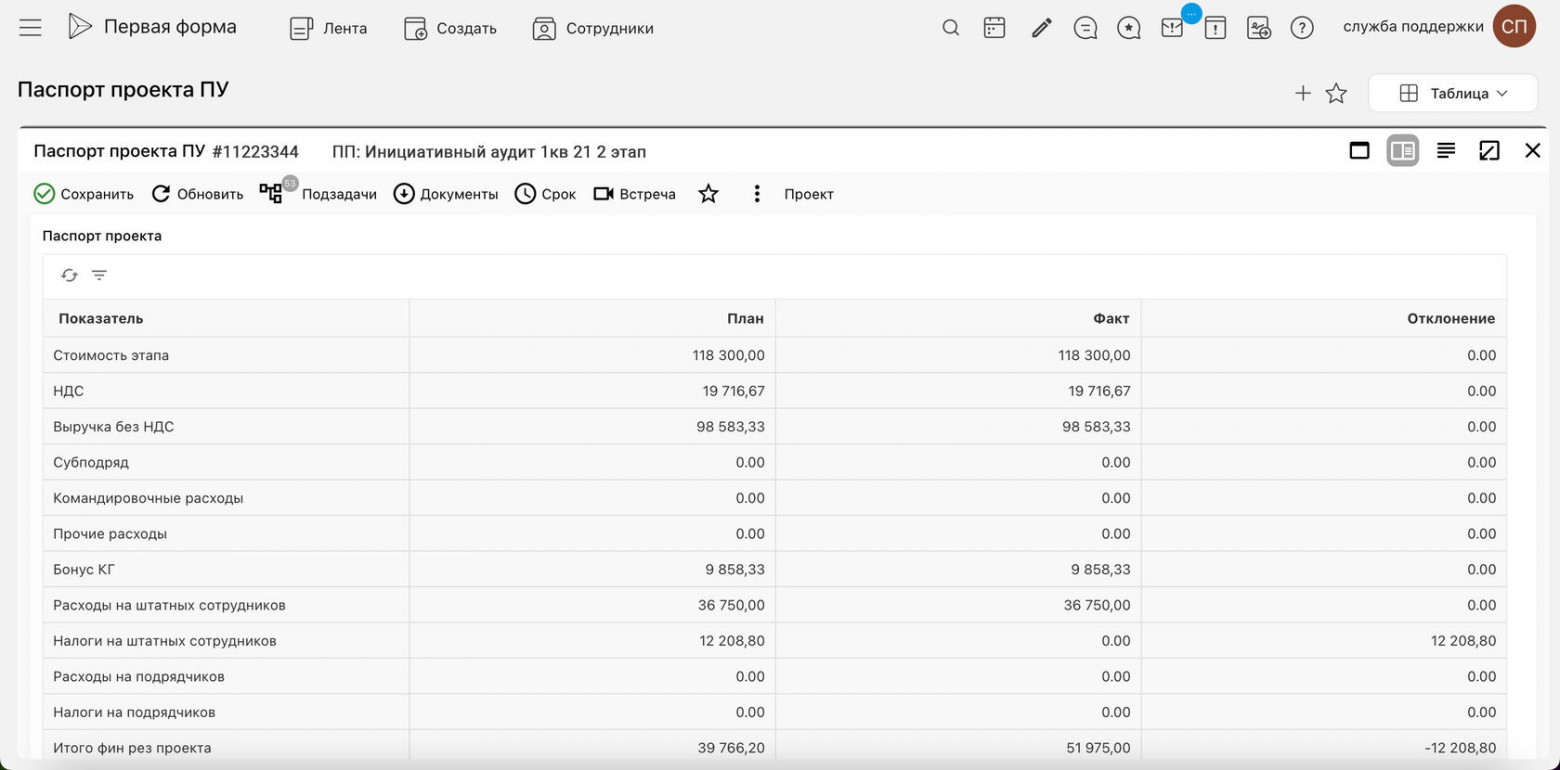Select the Итого фин рез проекта row label
The image size is (1560, 770).
[132, 748]
